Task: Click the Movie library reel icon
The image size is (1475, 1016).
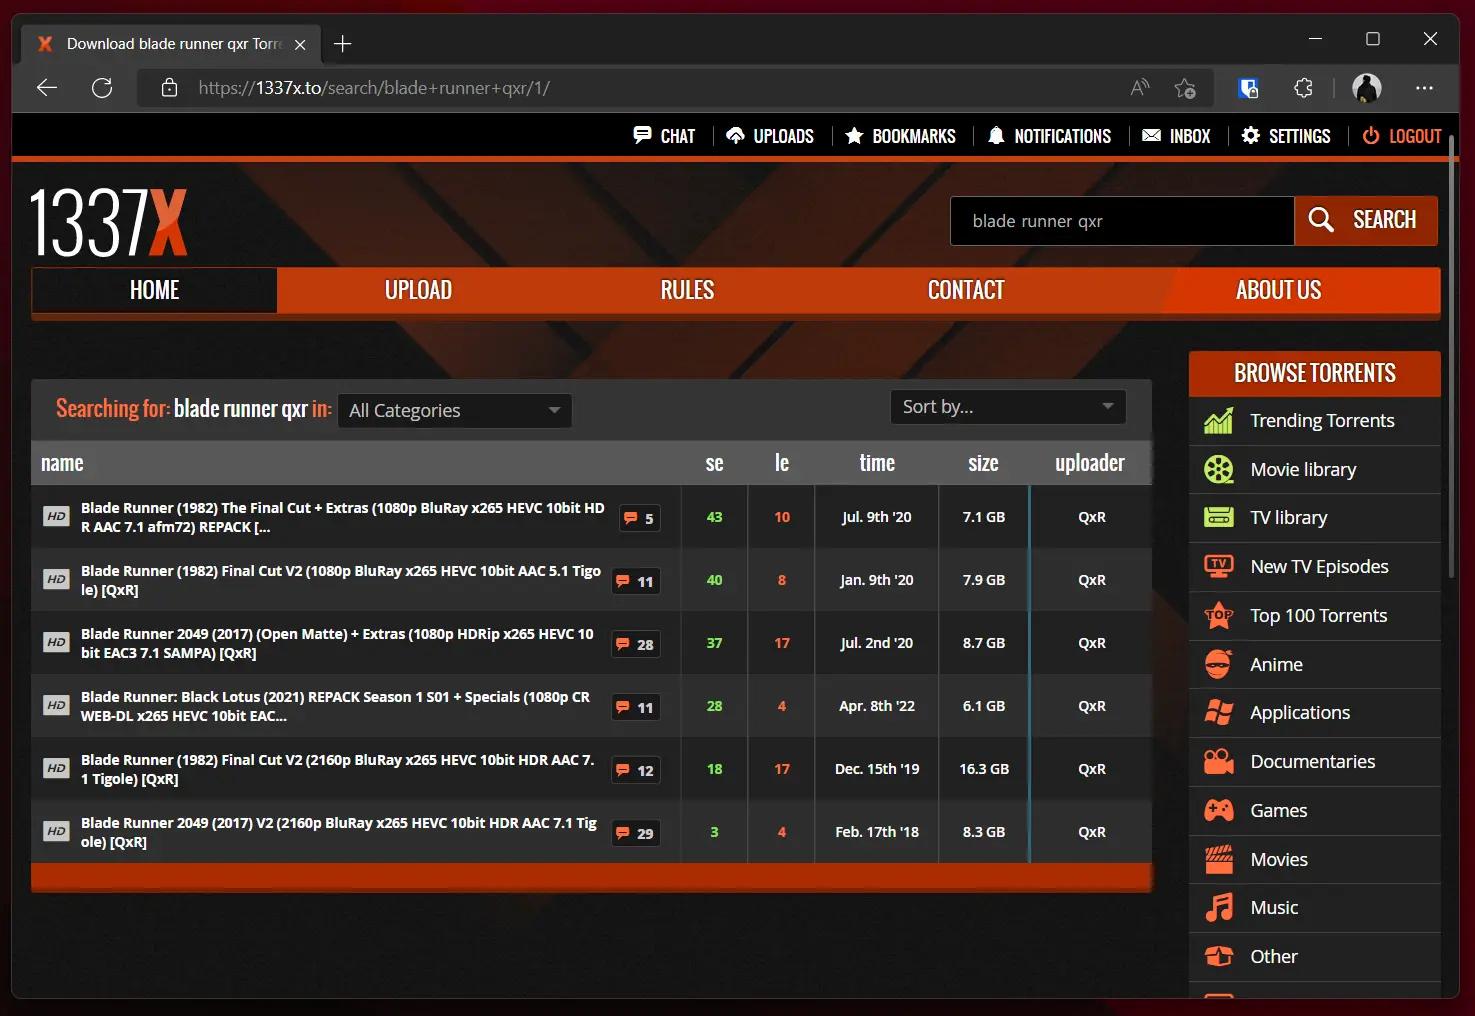Action: [1218, 469]
